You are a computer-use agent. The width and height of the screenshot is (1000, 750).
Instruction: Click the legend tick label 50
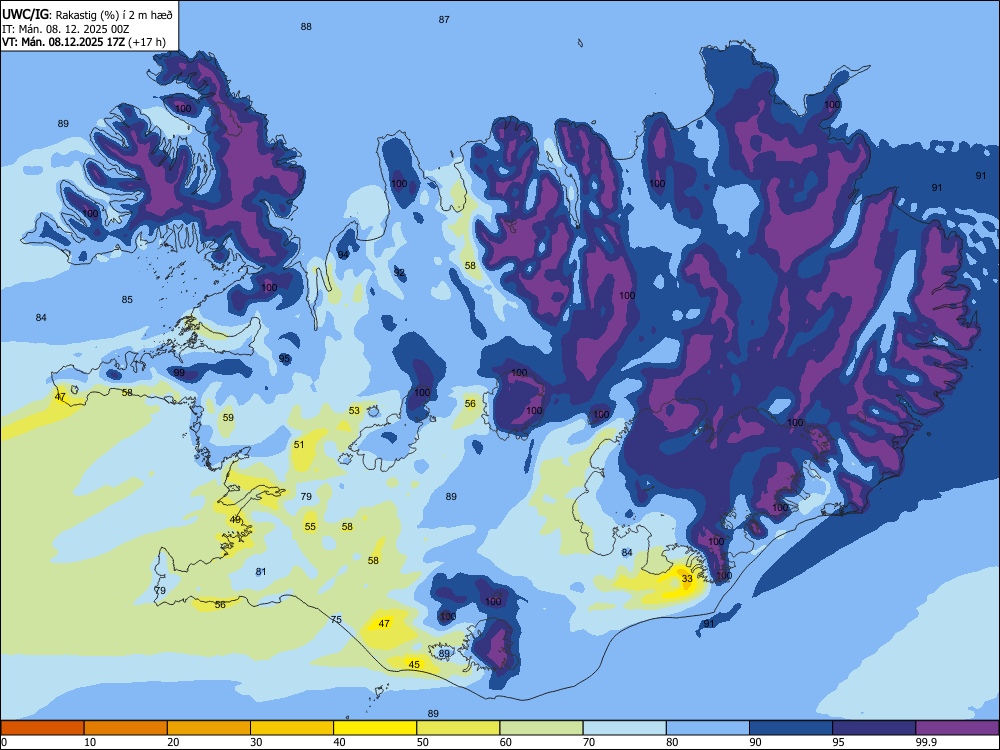coord(423,742)
